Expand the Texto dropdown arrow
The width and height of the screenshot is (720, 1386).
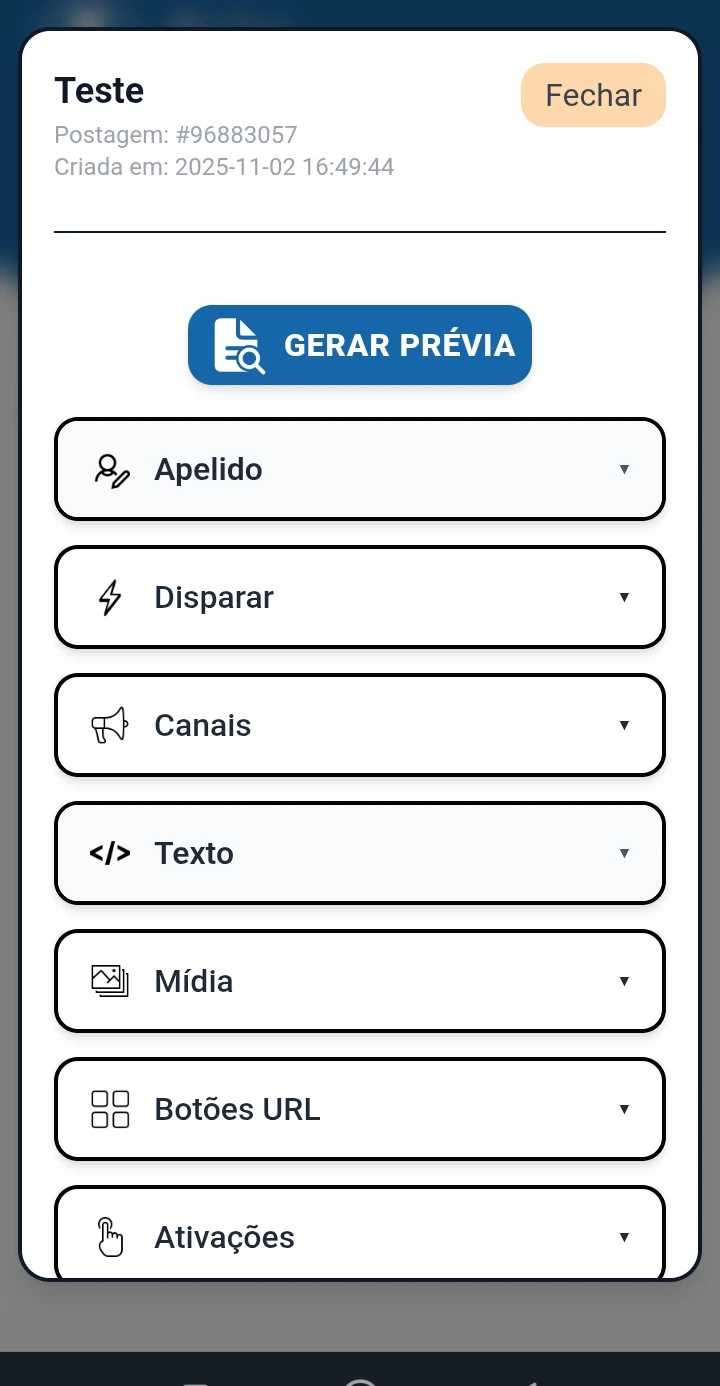(x=624, y=854)
